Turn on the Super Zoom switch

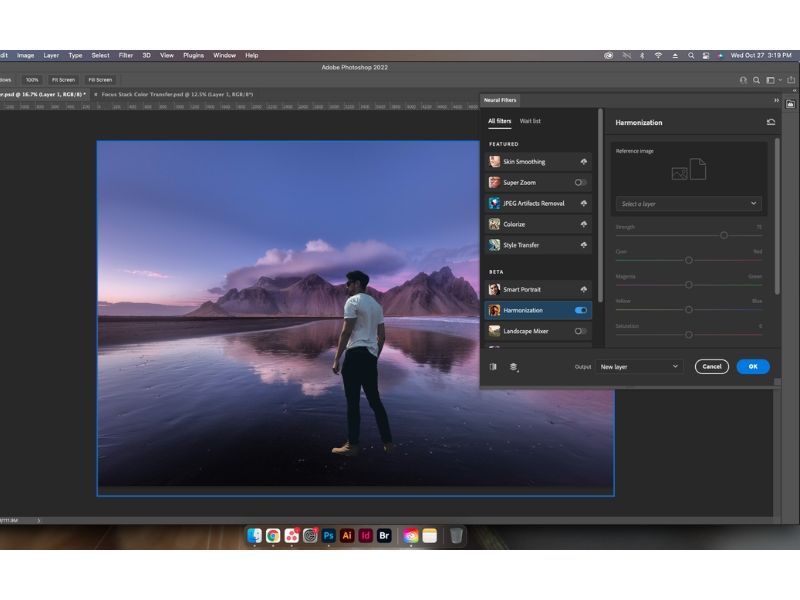(577, 182)
